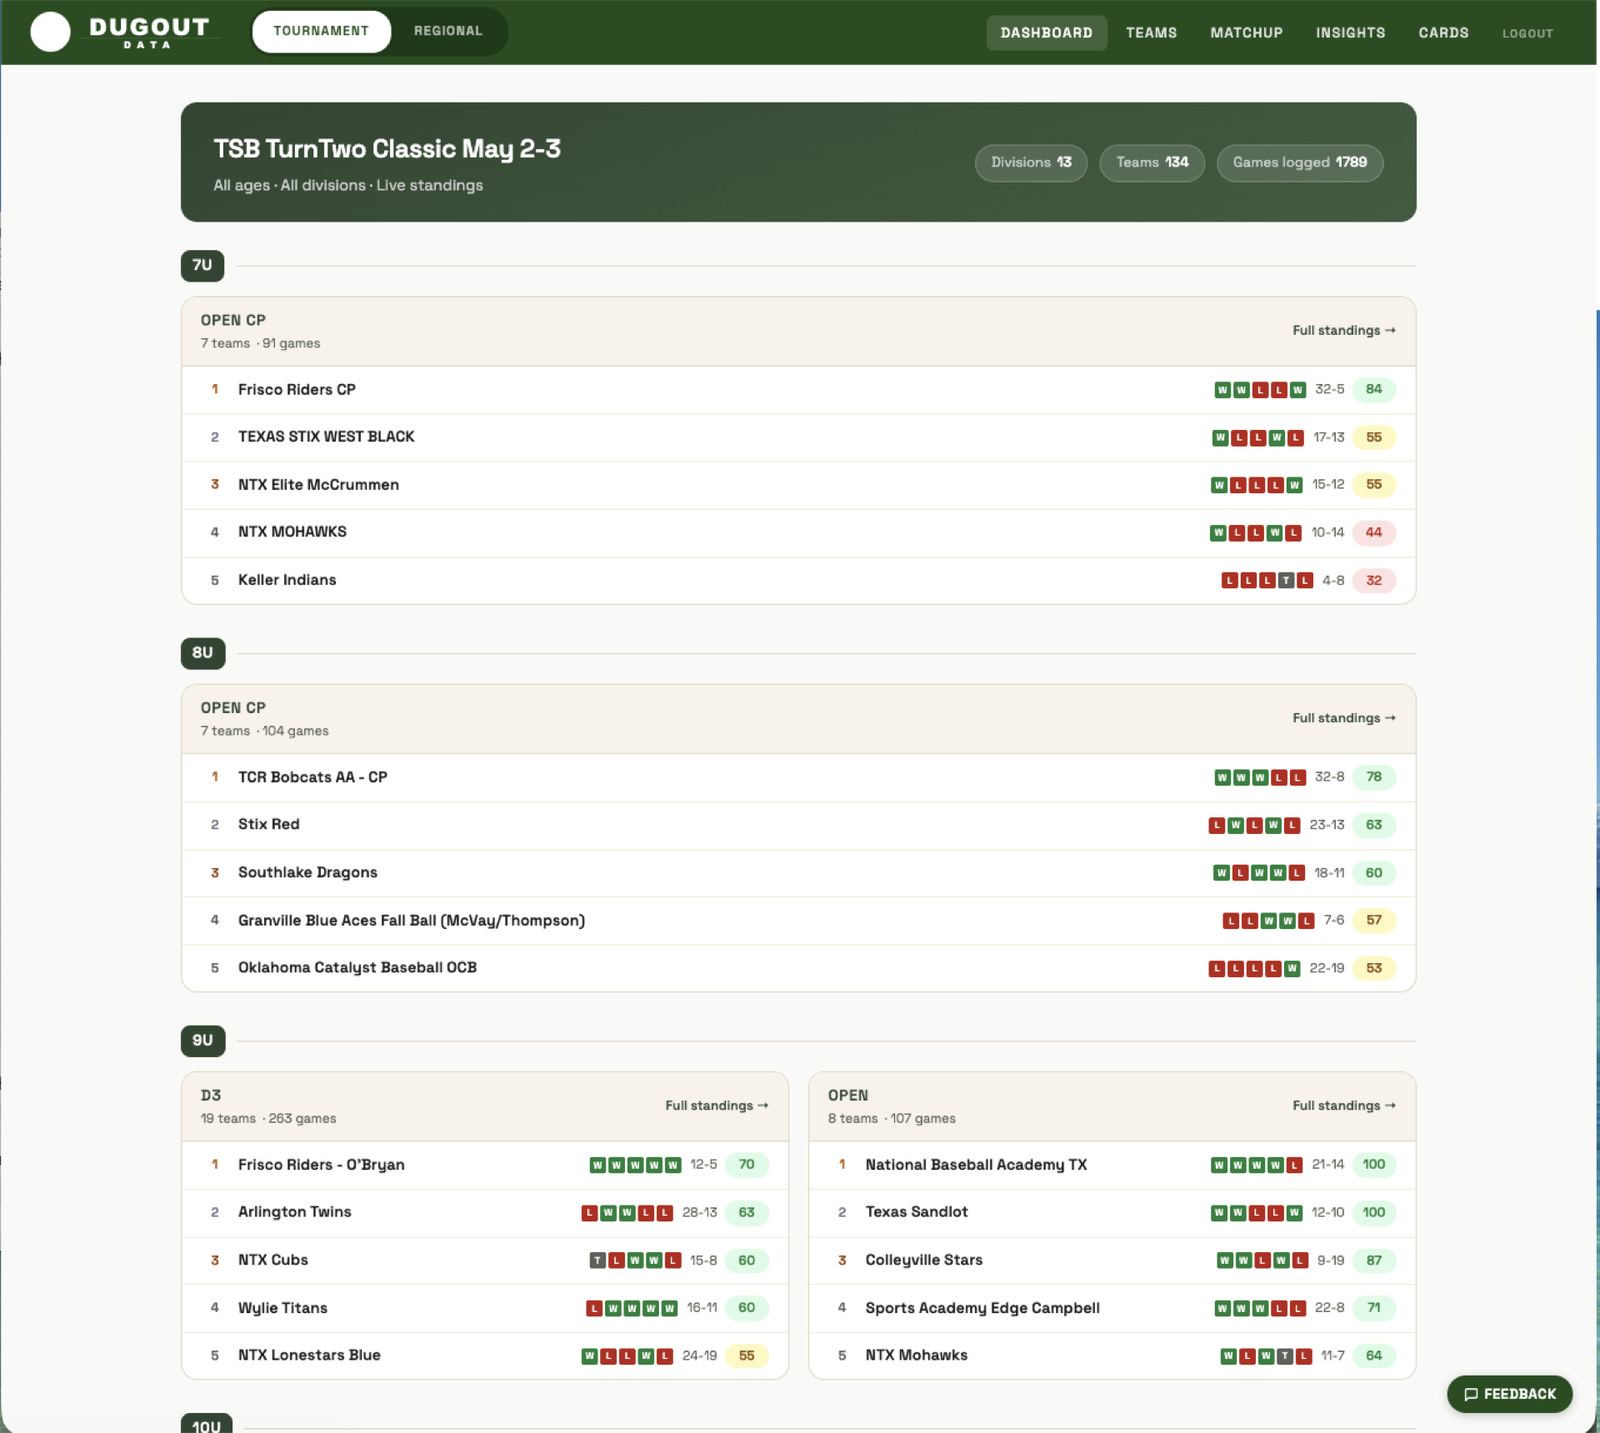Click the last W badge for Oklahoma Catalyst Baseball OCB
1600x1433 pixels.
tap(1290, 968)
